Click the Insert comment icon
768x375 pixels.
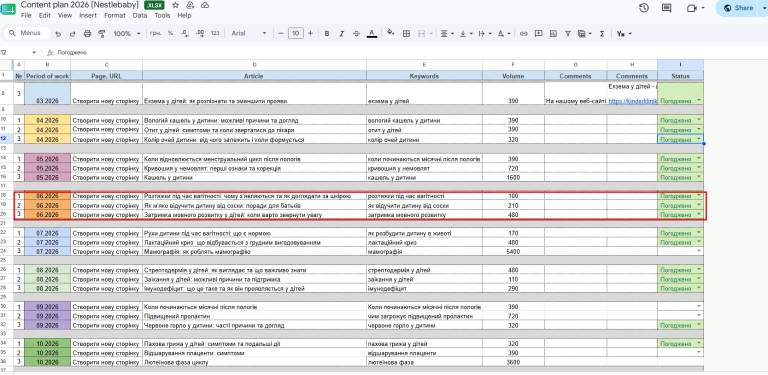tap(538, 34)
